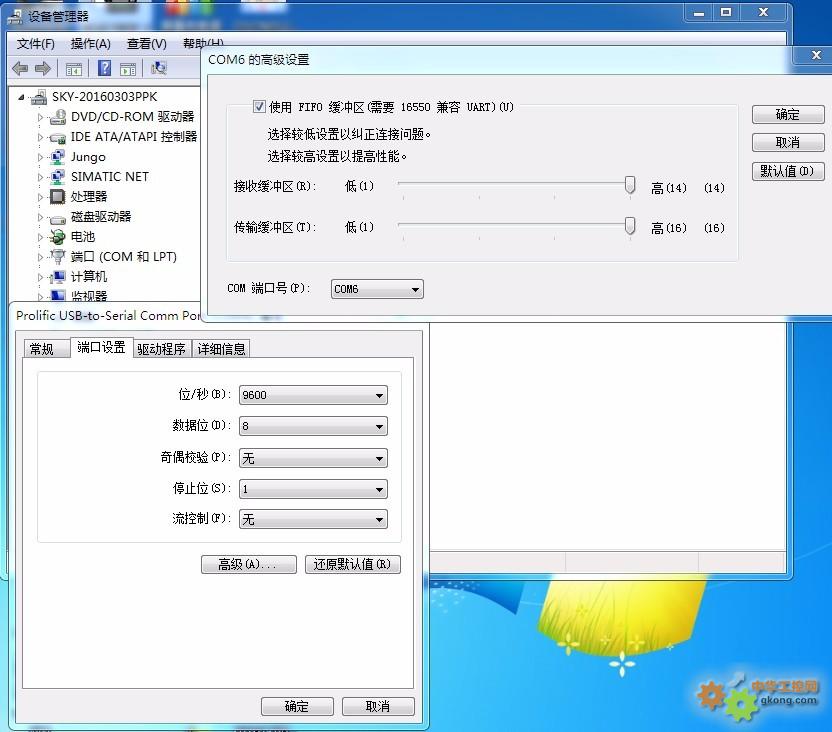Expand the IDE ATA/ATAPI 控制器 node arrow
Screen dimensions: 832x732
40,137
